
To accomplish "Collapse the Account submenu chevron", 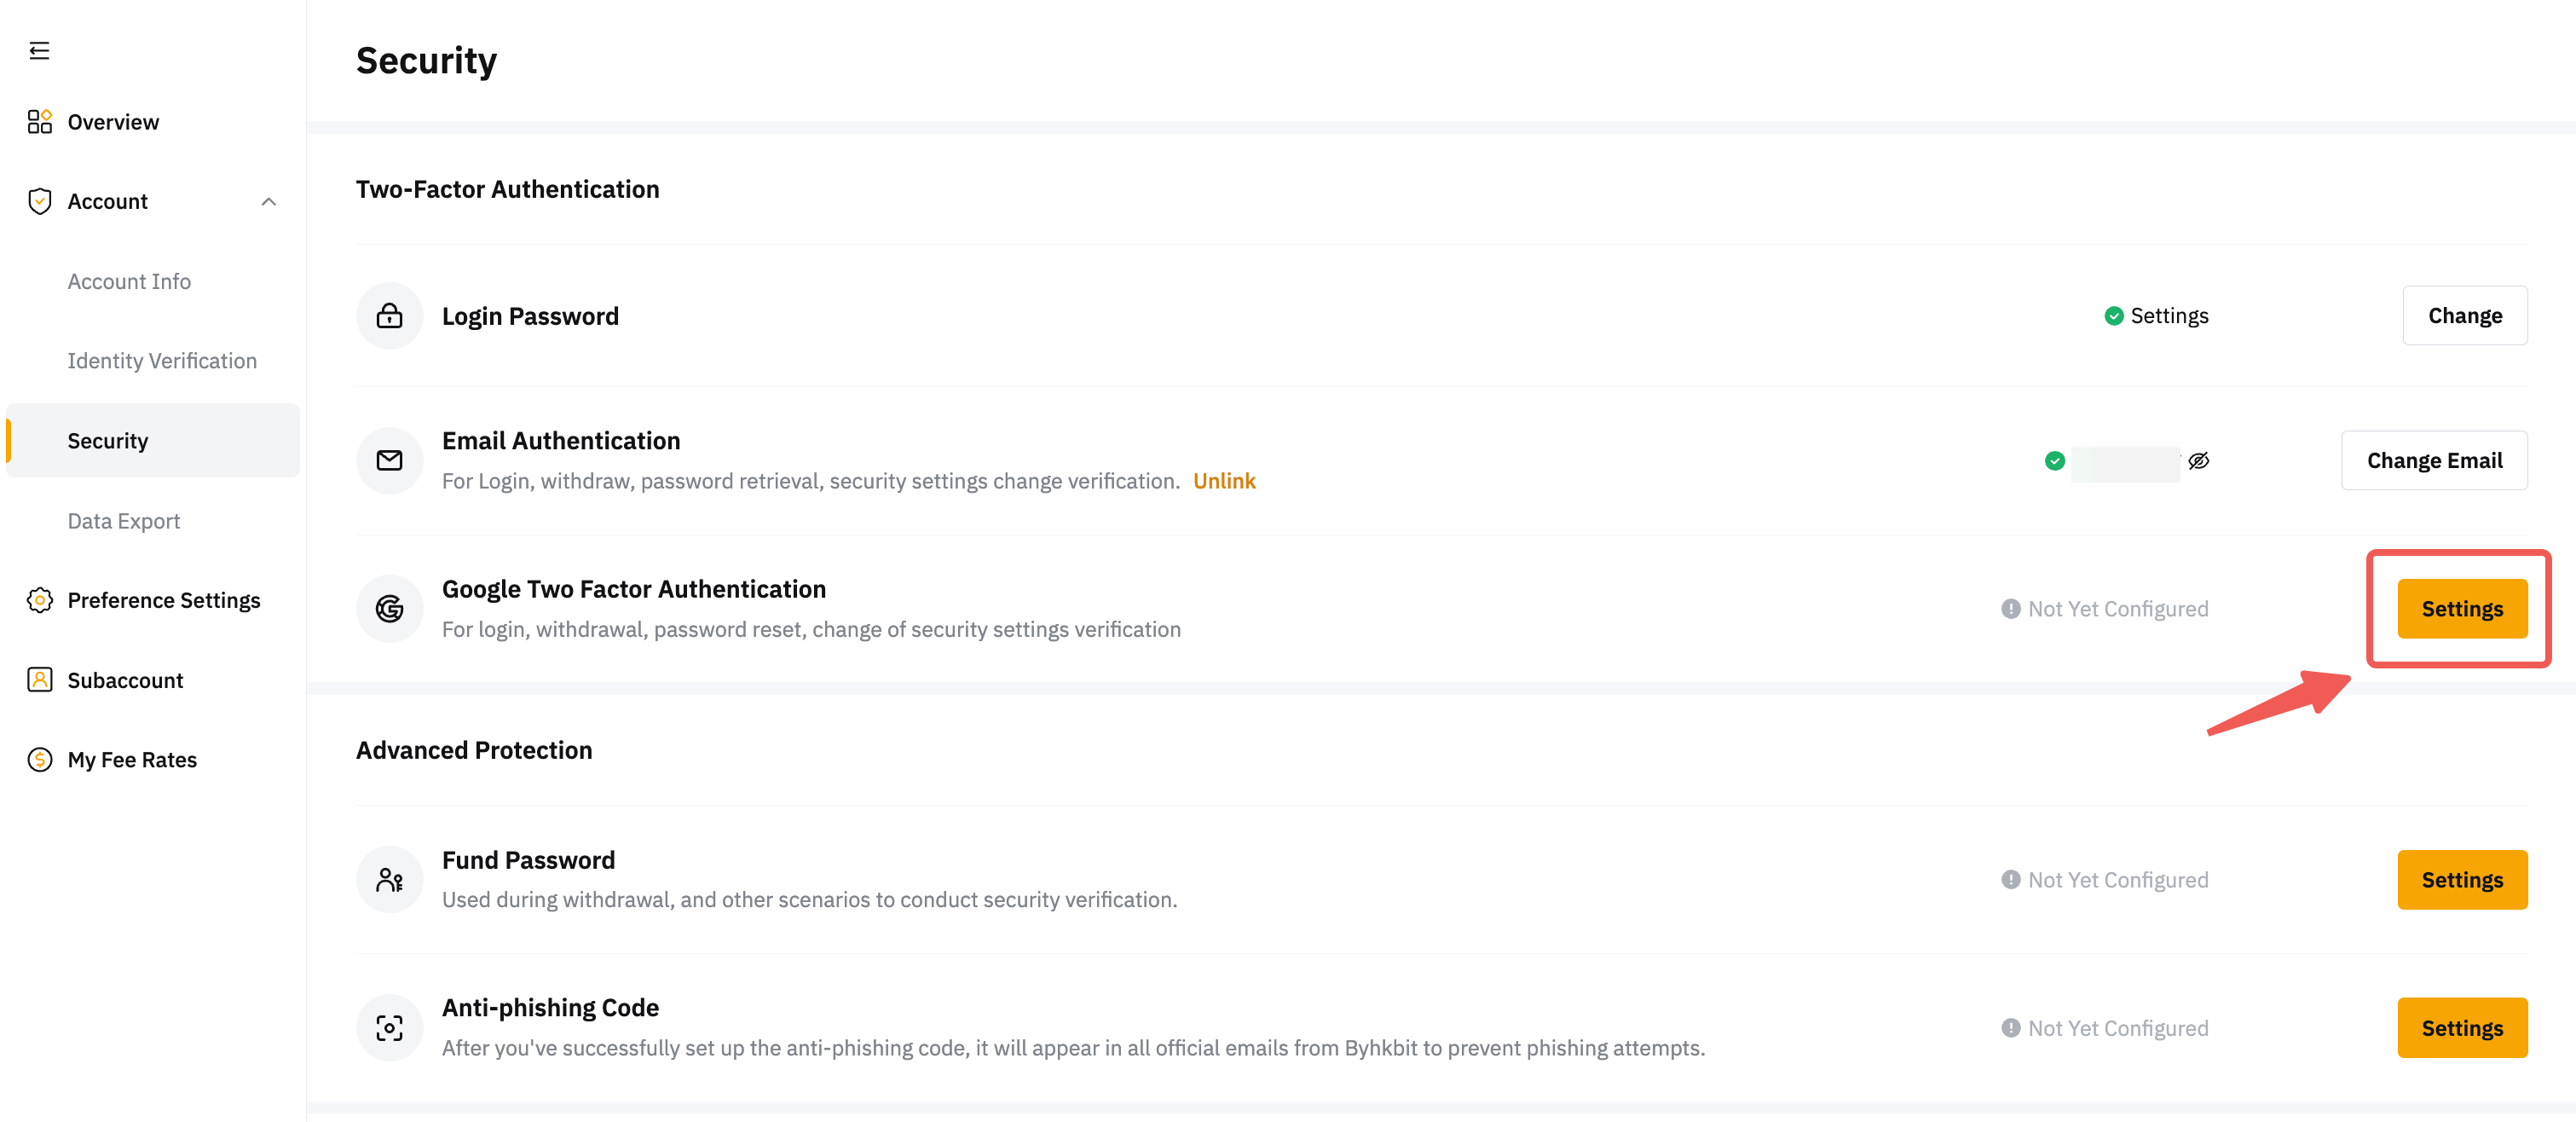I will coord(268,202).
